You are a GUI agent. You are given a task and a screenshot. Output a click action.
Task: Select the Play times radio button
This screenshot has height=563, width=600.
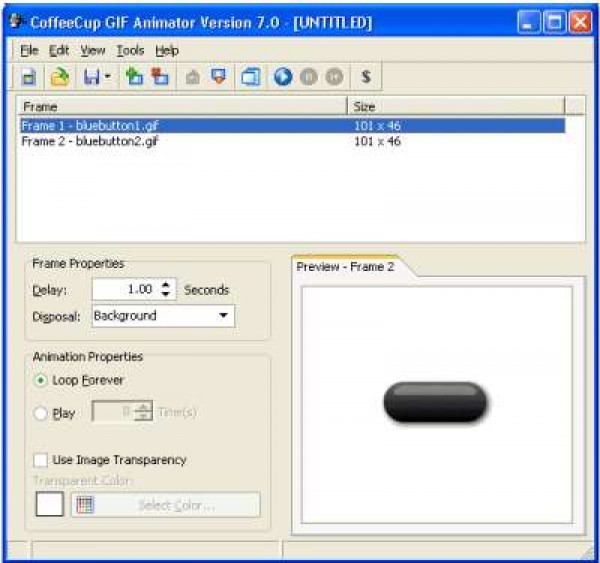(x=40, y=413)
